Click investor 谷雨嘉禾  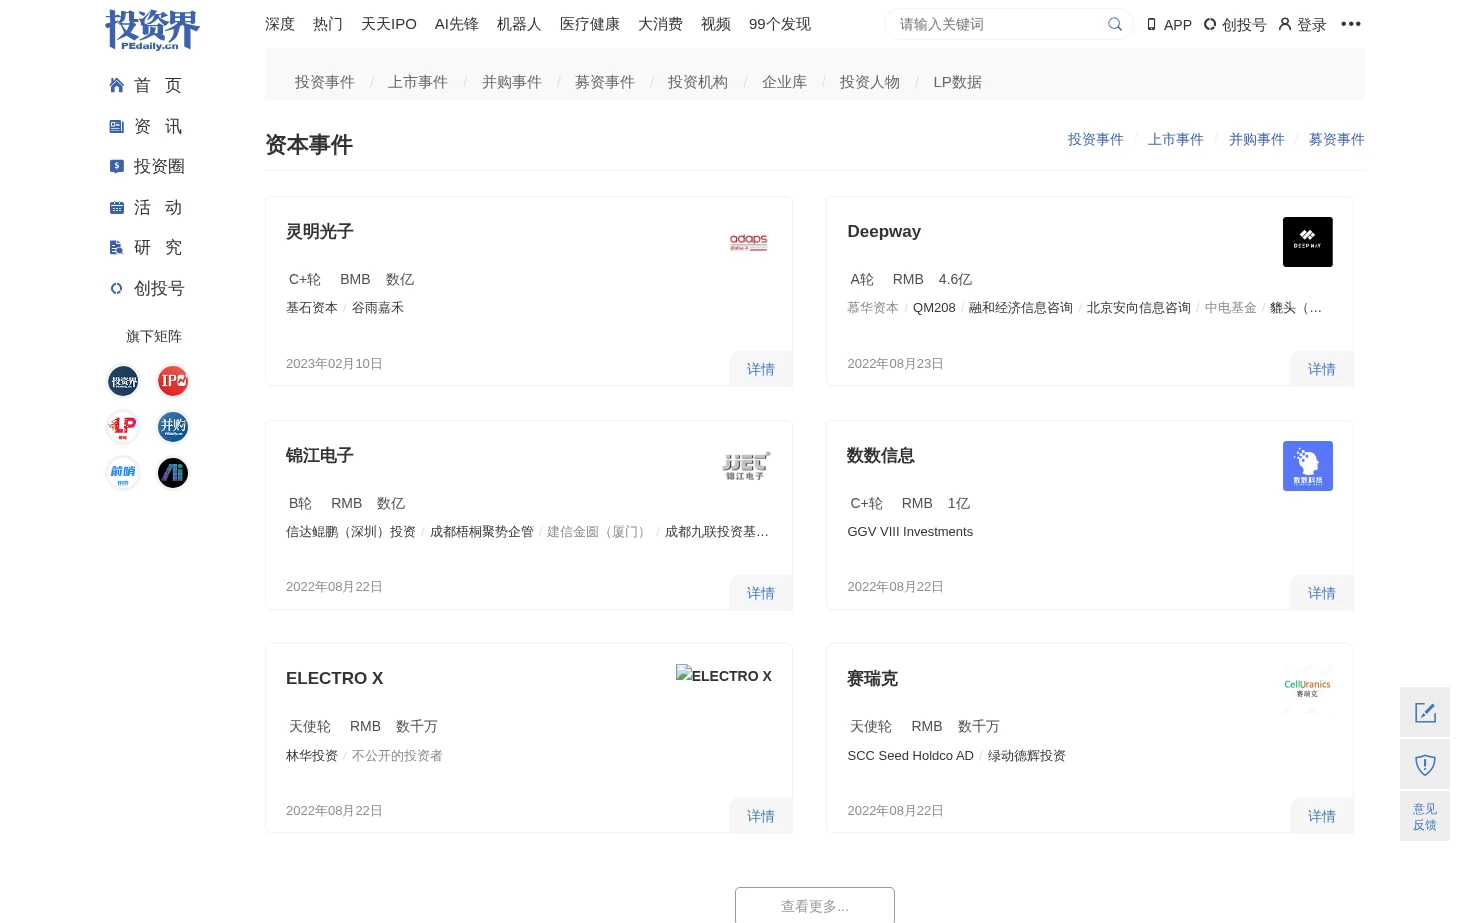click(x=378, y=308)
